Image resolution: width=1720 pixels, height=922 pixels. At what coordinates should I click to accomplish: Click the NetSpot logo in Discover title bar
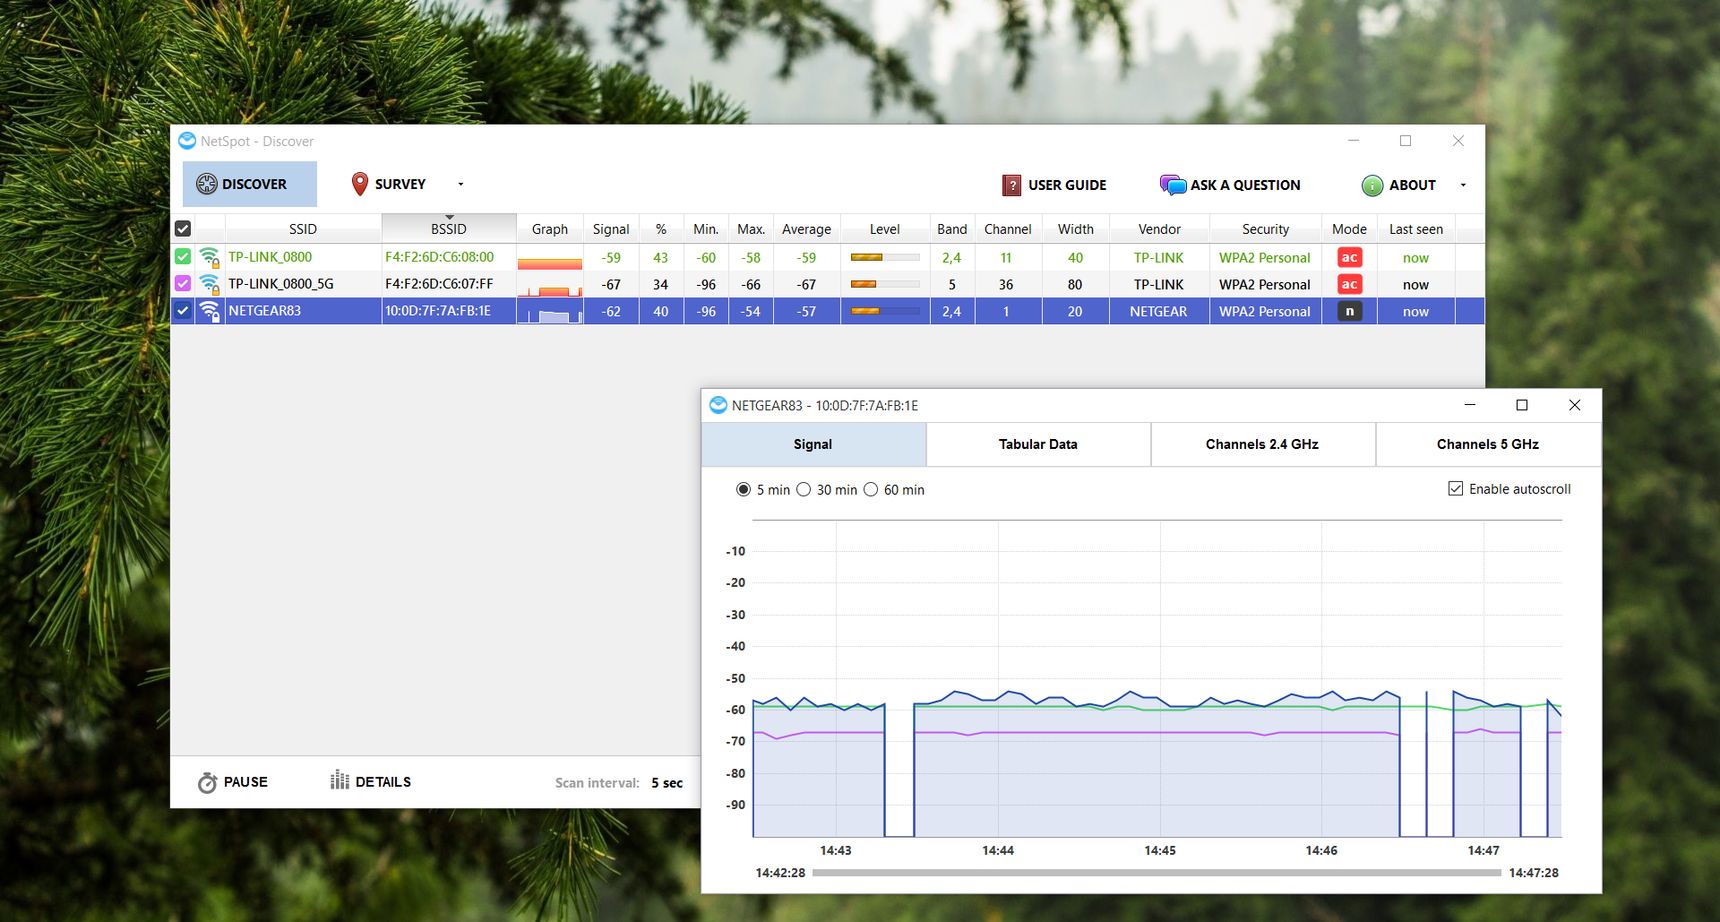pos(187,141)
